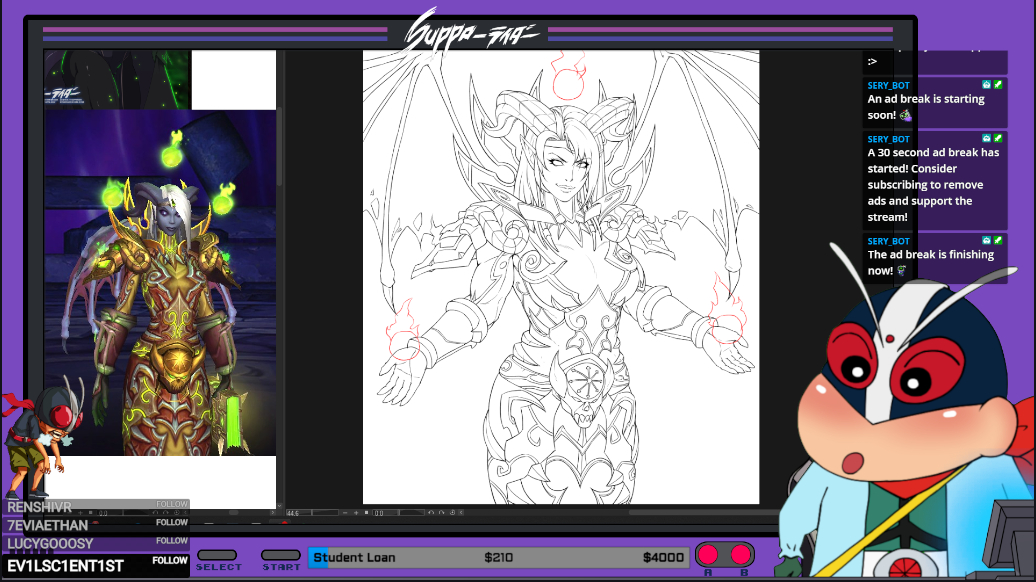
Task: Click the Student Loan goal progress bar
Action: coord(497,557)
